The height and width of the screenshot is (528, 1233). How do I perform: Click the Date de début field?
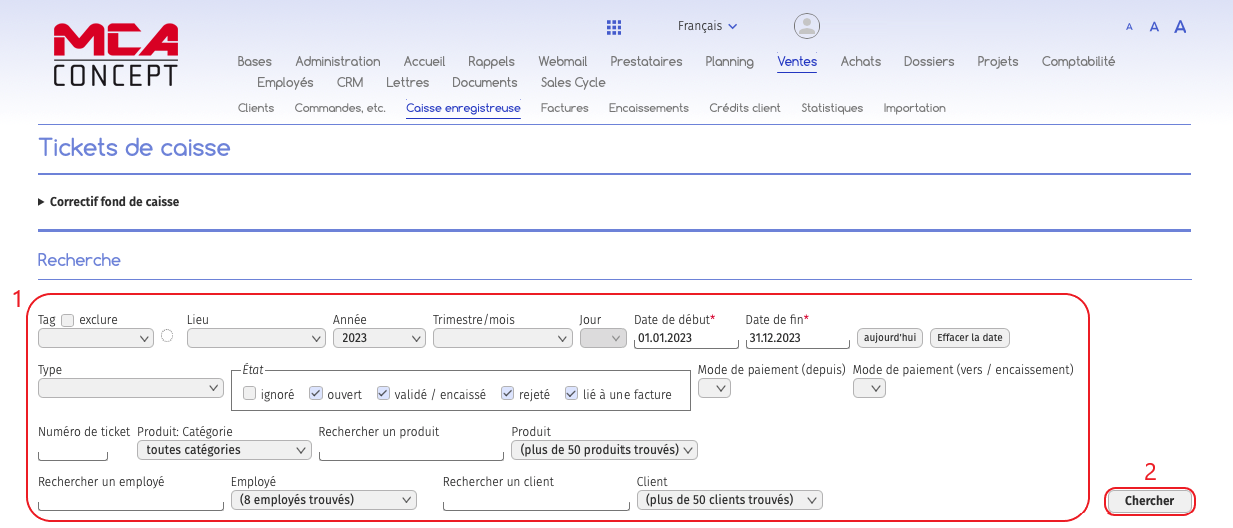click(x=685, y=338)
